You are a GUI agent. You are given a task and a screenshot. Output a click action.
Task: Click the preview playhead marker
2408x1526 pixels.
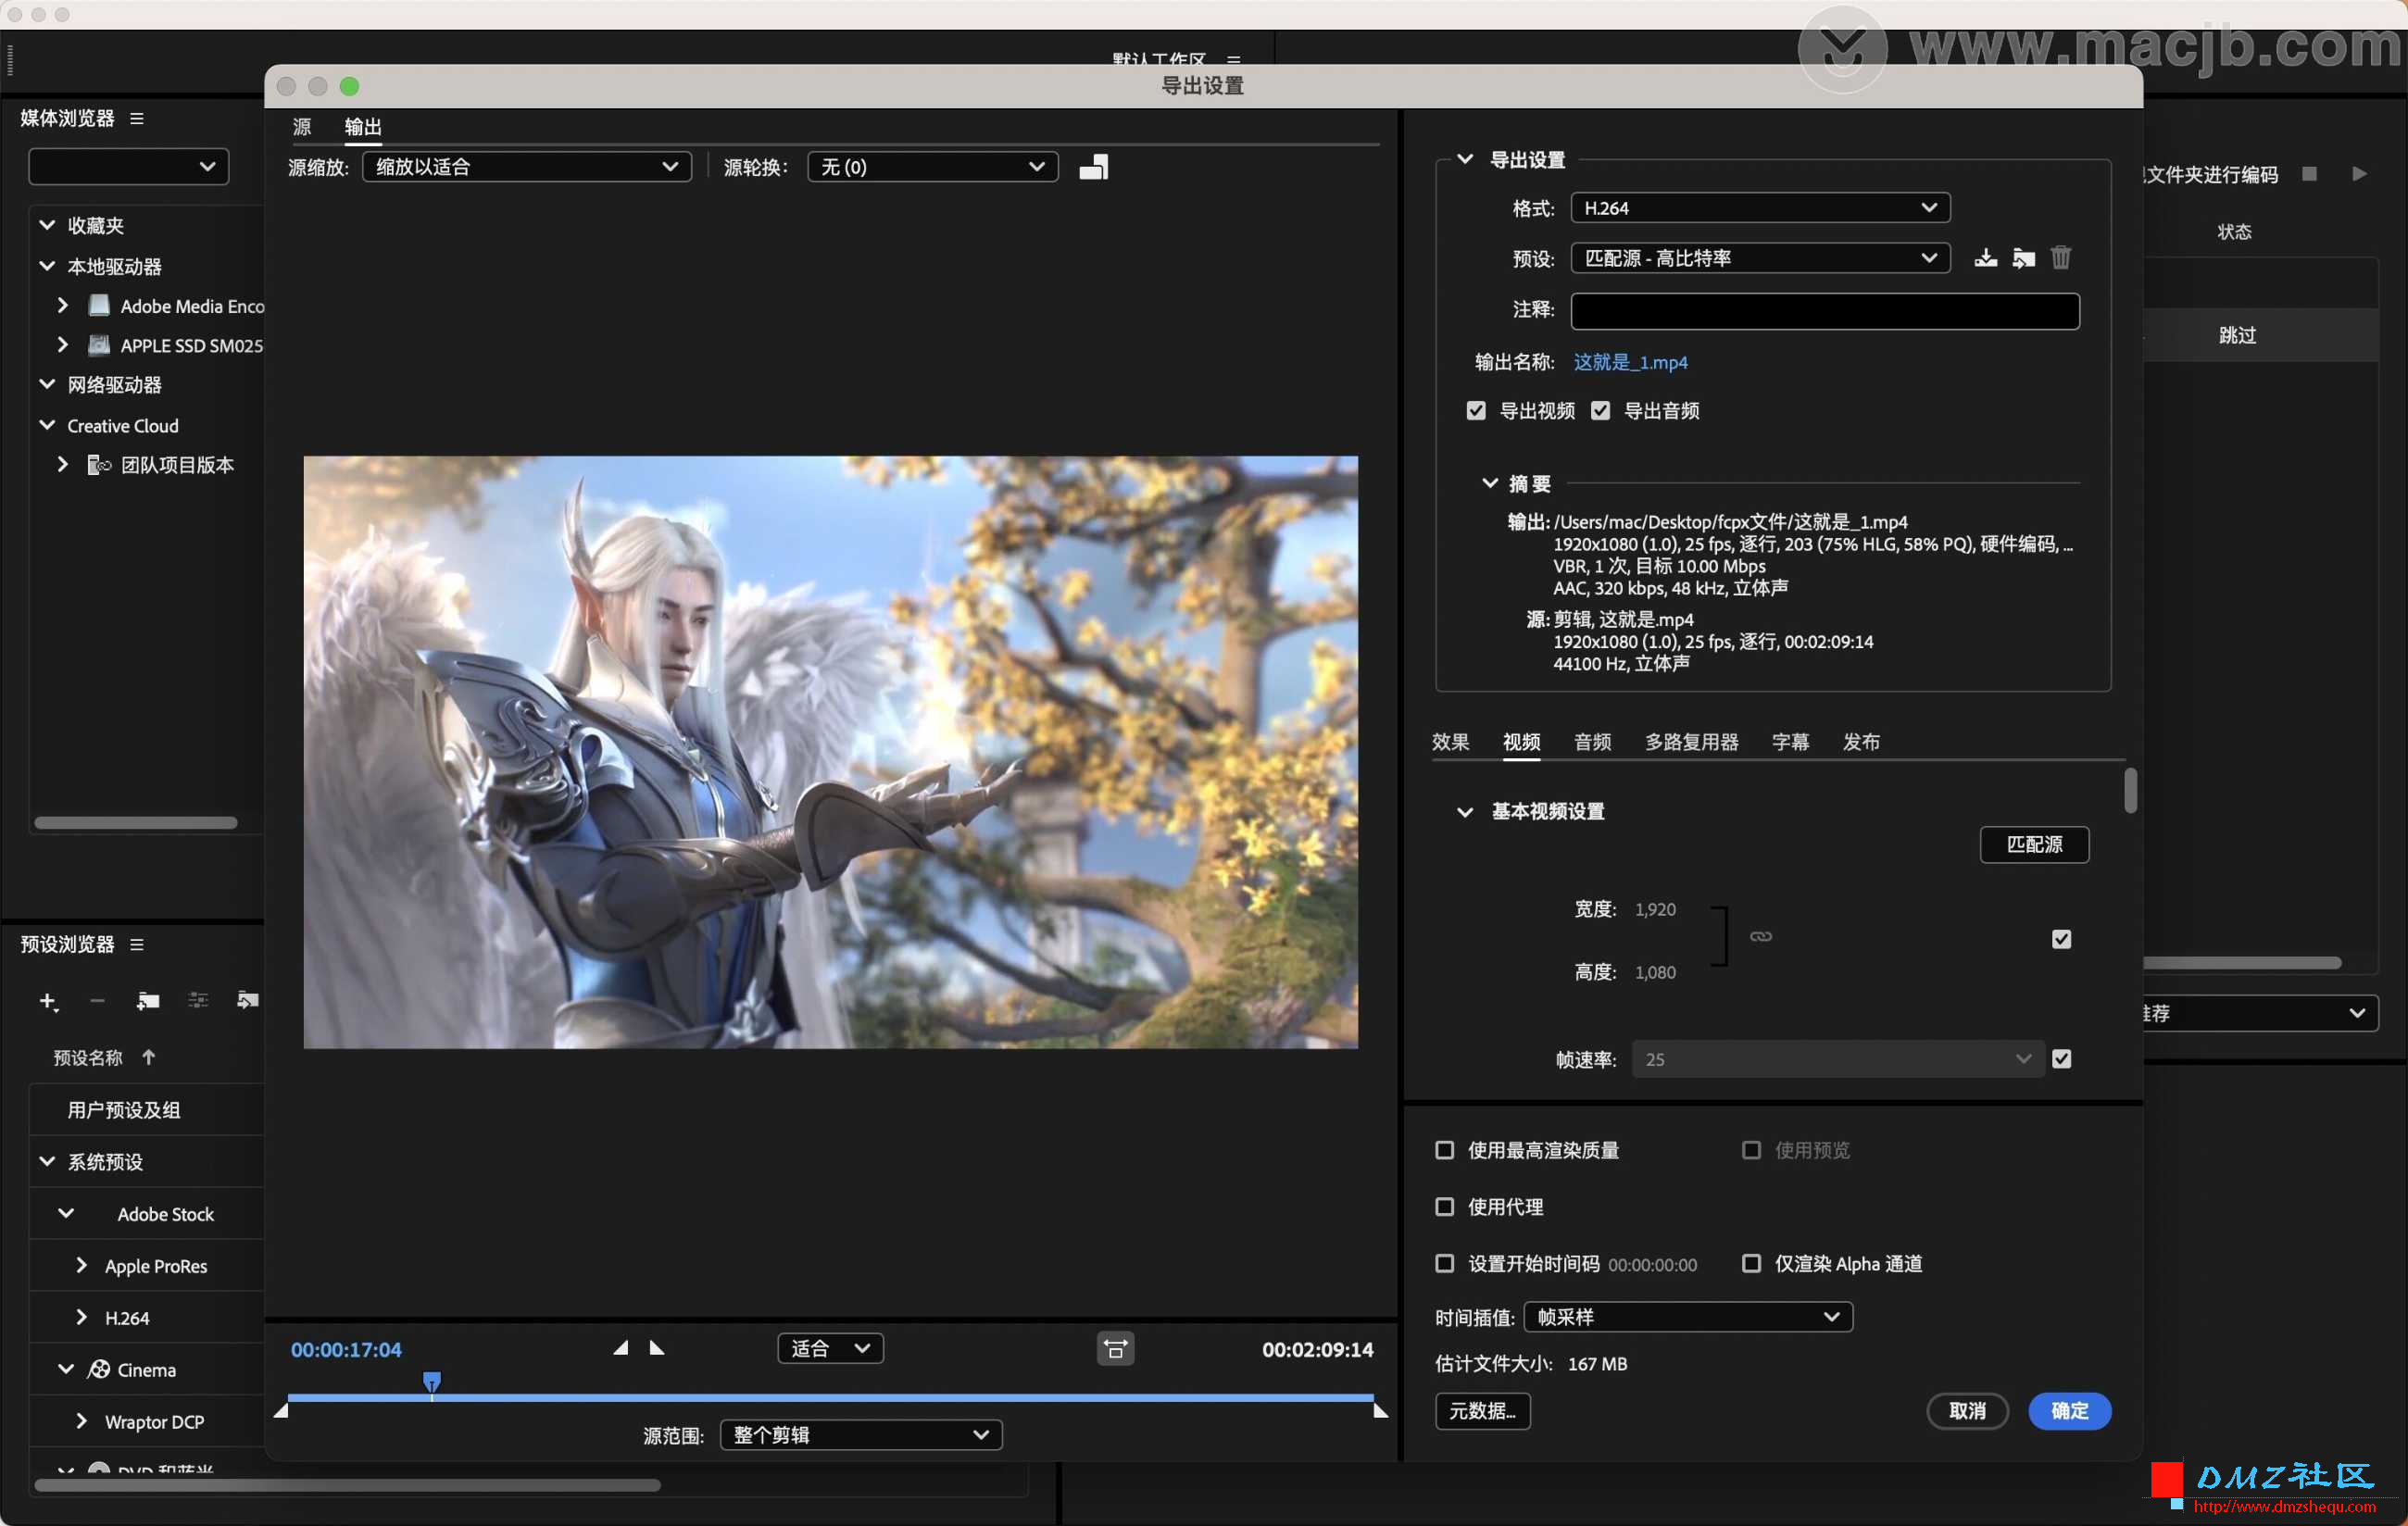[431, 1383]
